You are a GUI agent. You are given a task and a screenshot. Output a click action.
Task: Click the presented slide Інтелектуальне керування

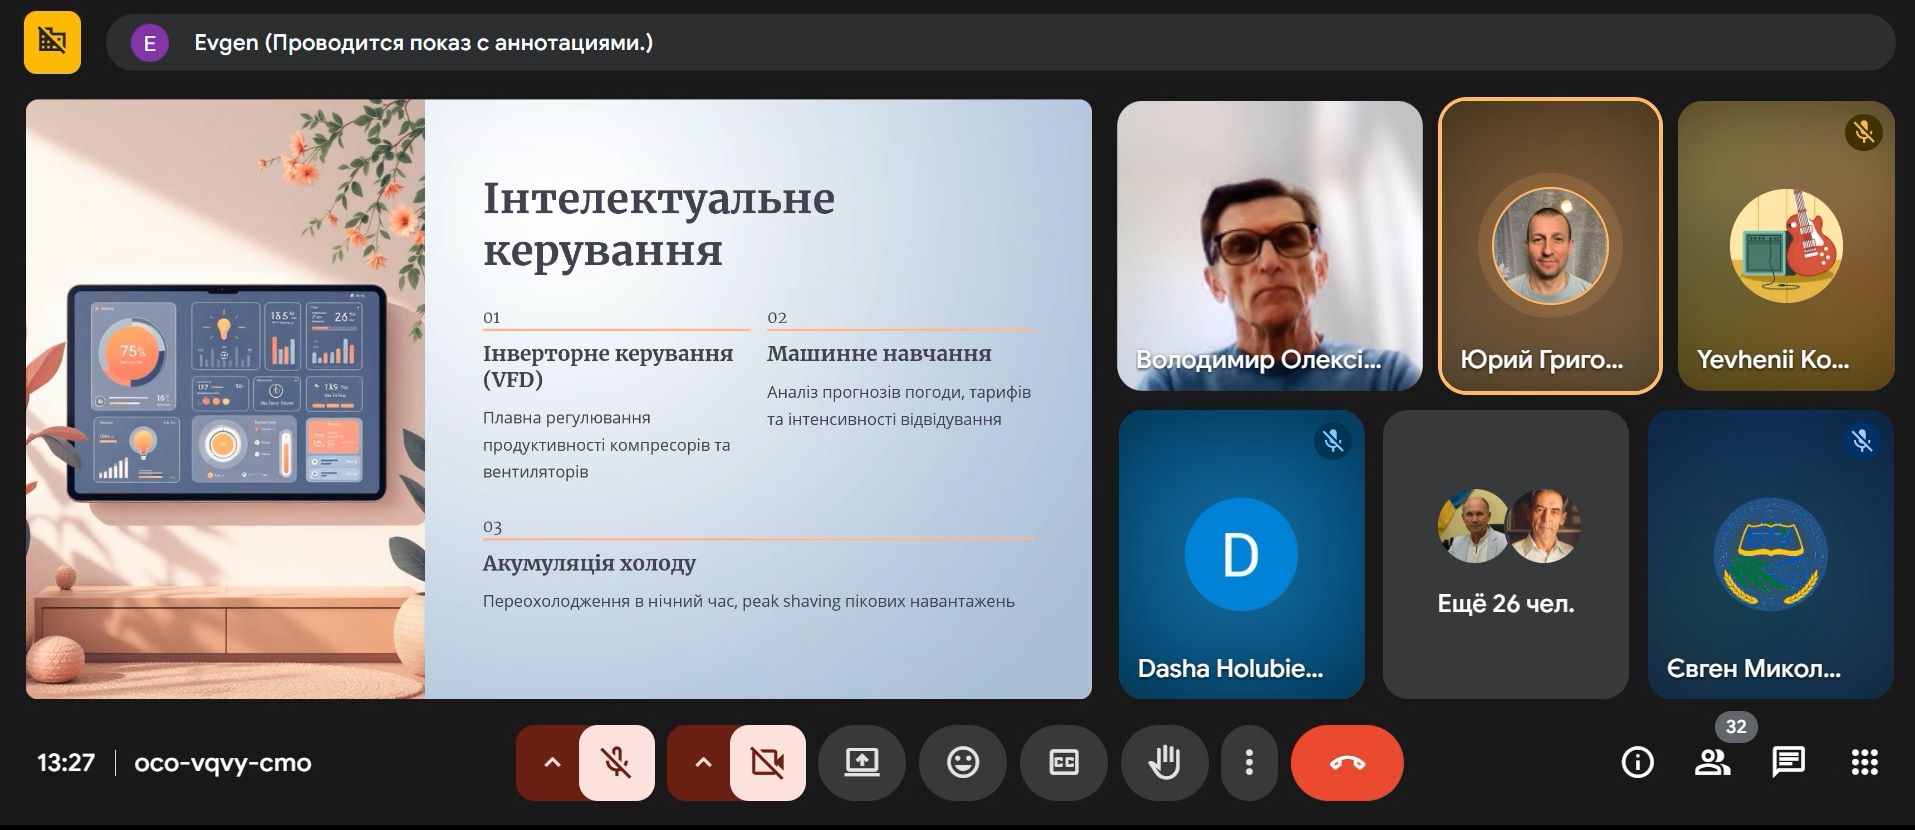click(558, 398)
